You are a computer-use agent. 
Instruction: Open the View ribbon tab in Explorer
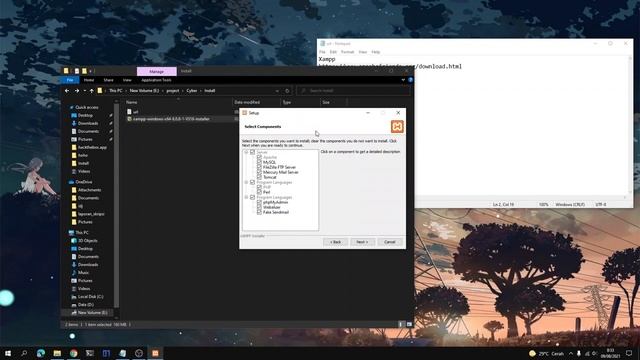coord(127,80)
